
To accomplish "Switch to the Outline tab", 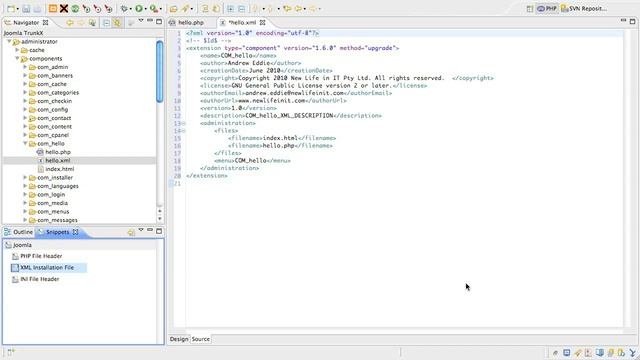I will point(18,232).
